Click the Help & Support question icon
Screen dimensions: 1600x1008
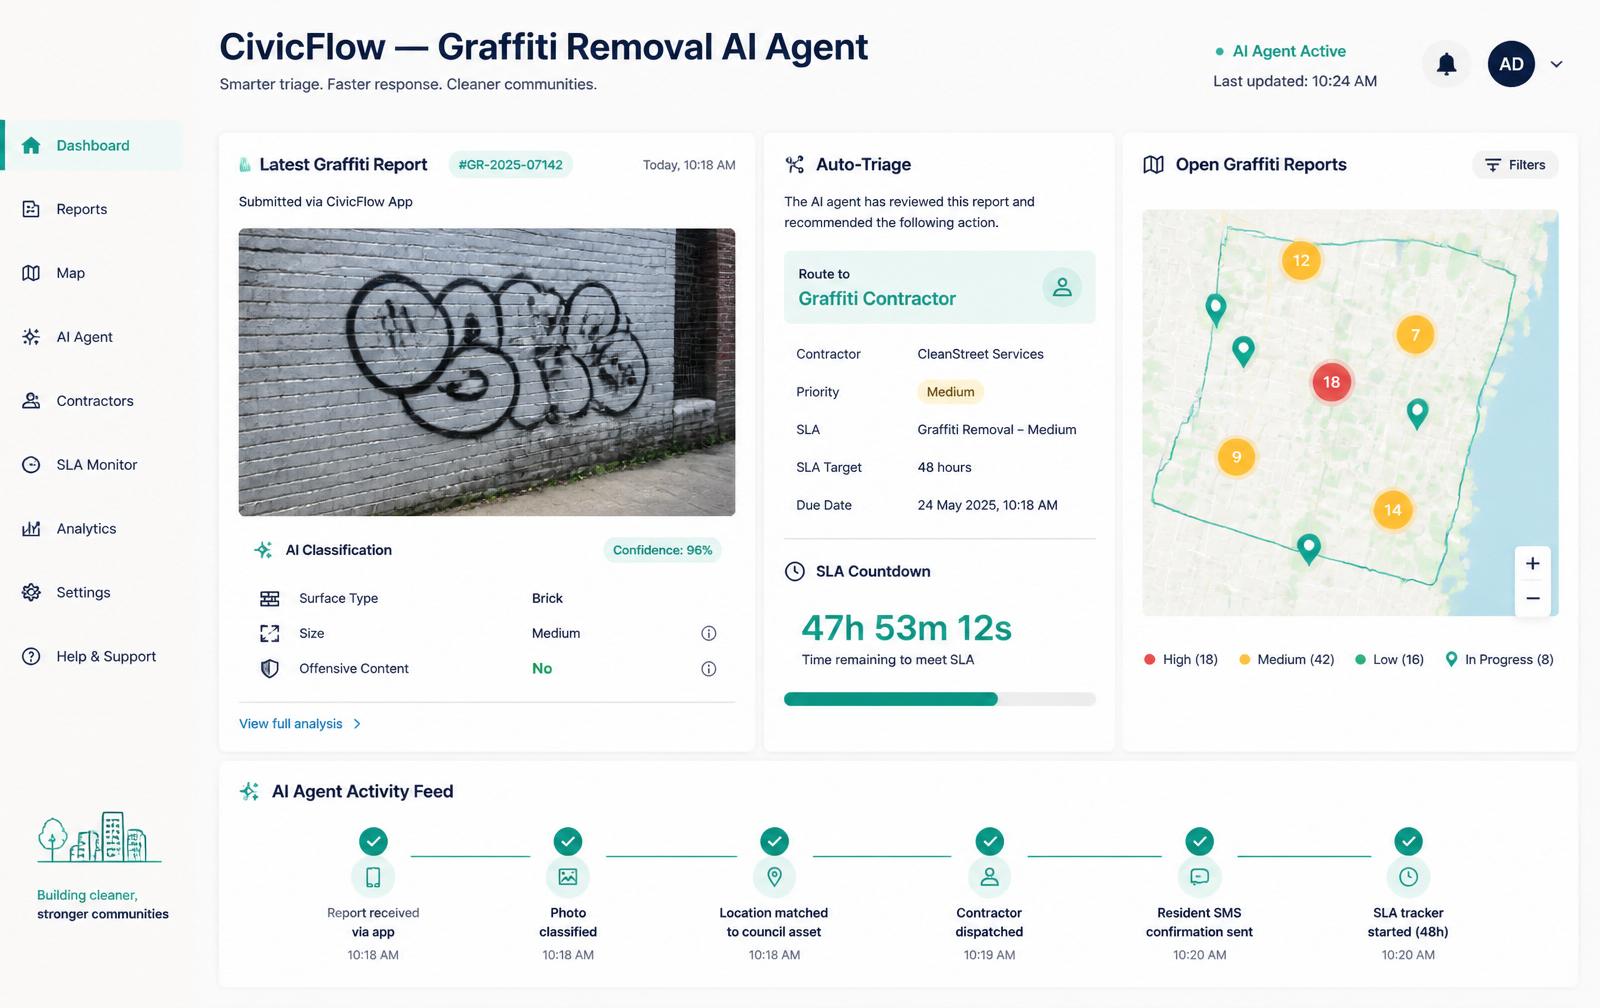31,657
